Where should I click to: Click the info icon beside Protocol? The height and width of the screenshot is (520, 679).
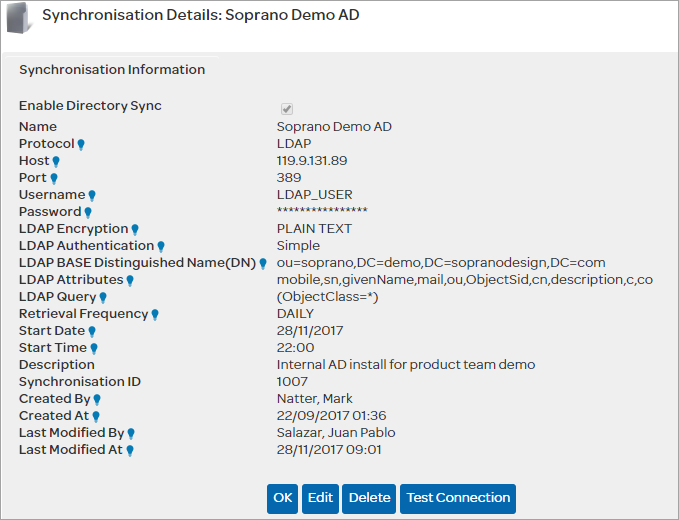click(x=81, y=144)
